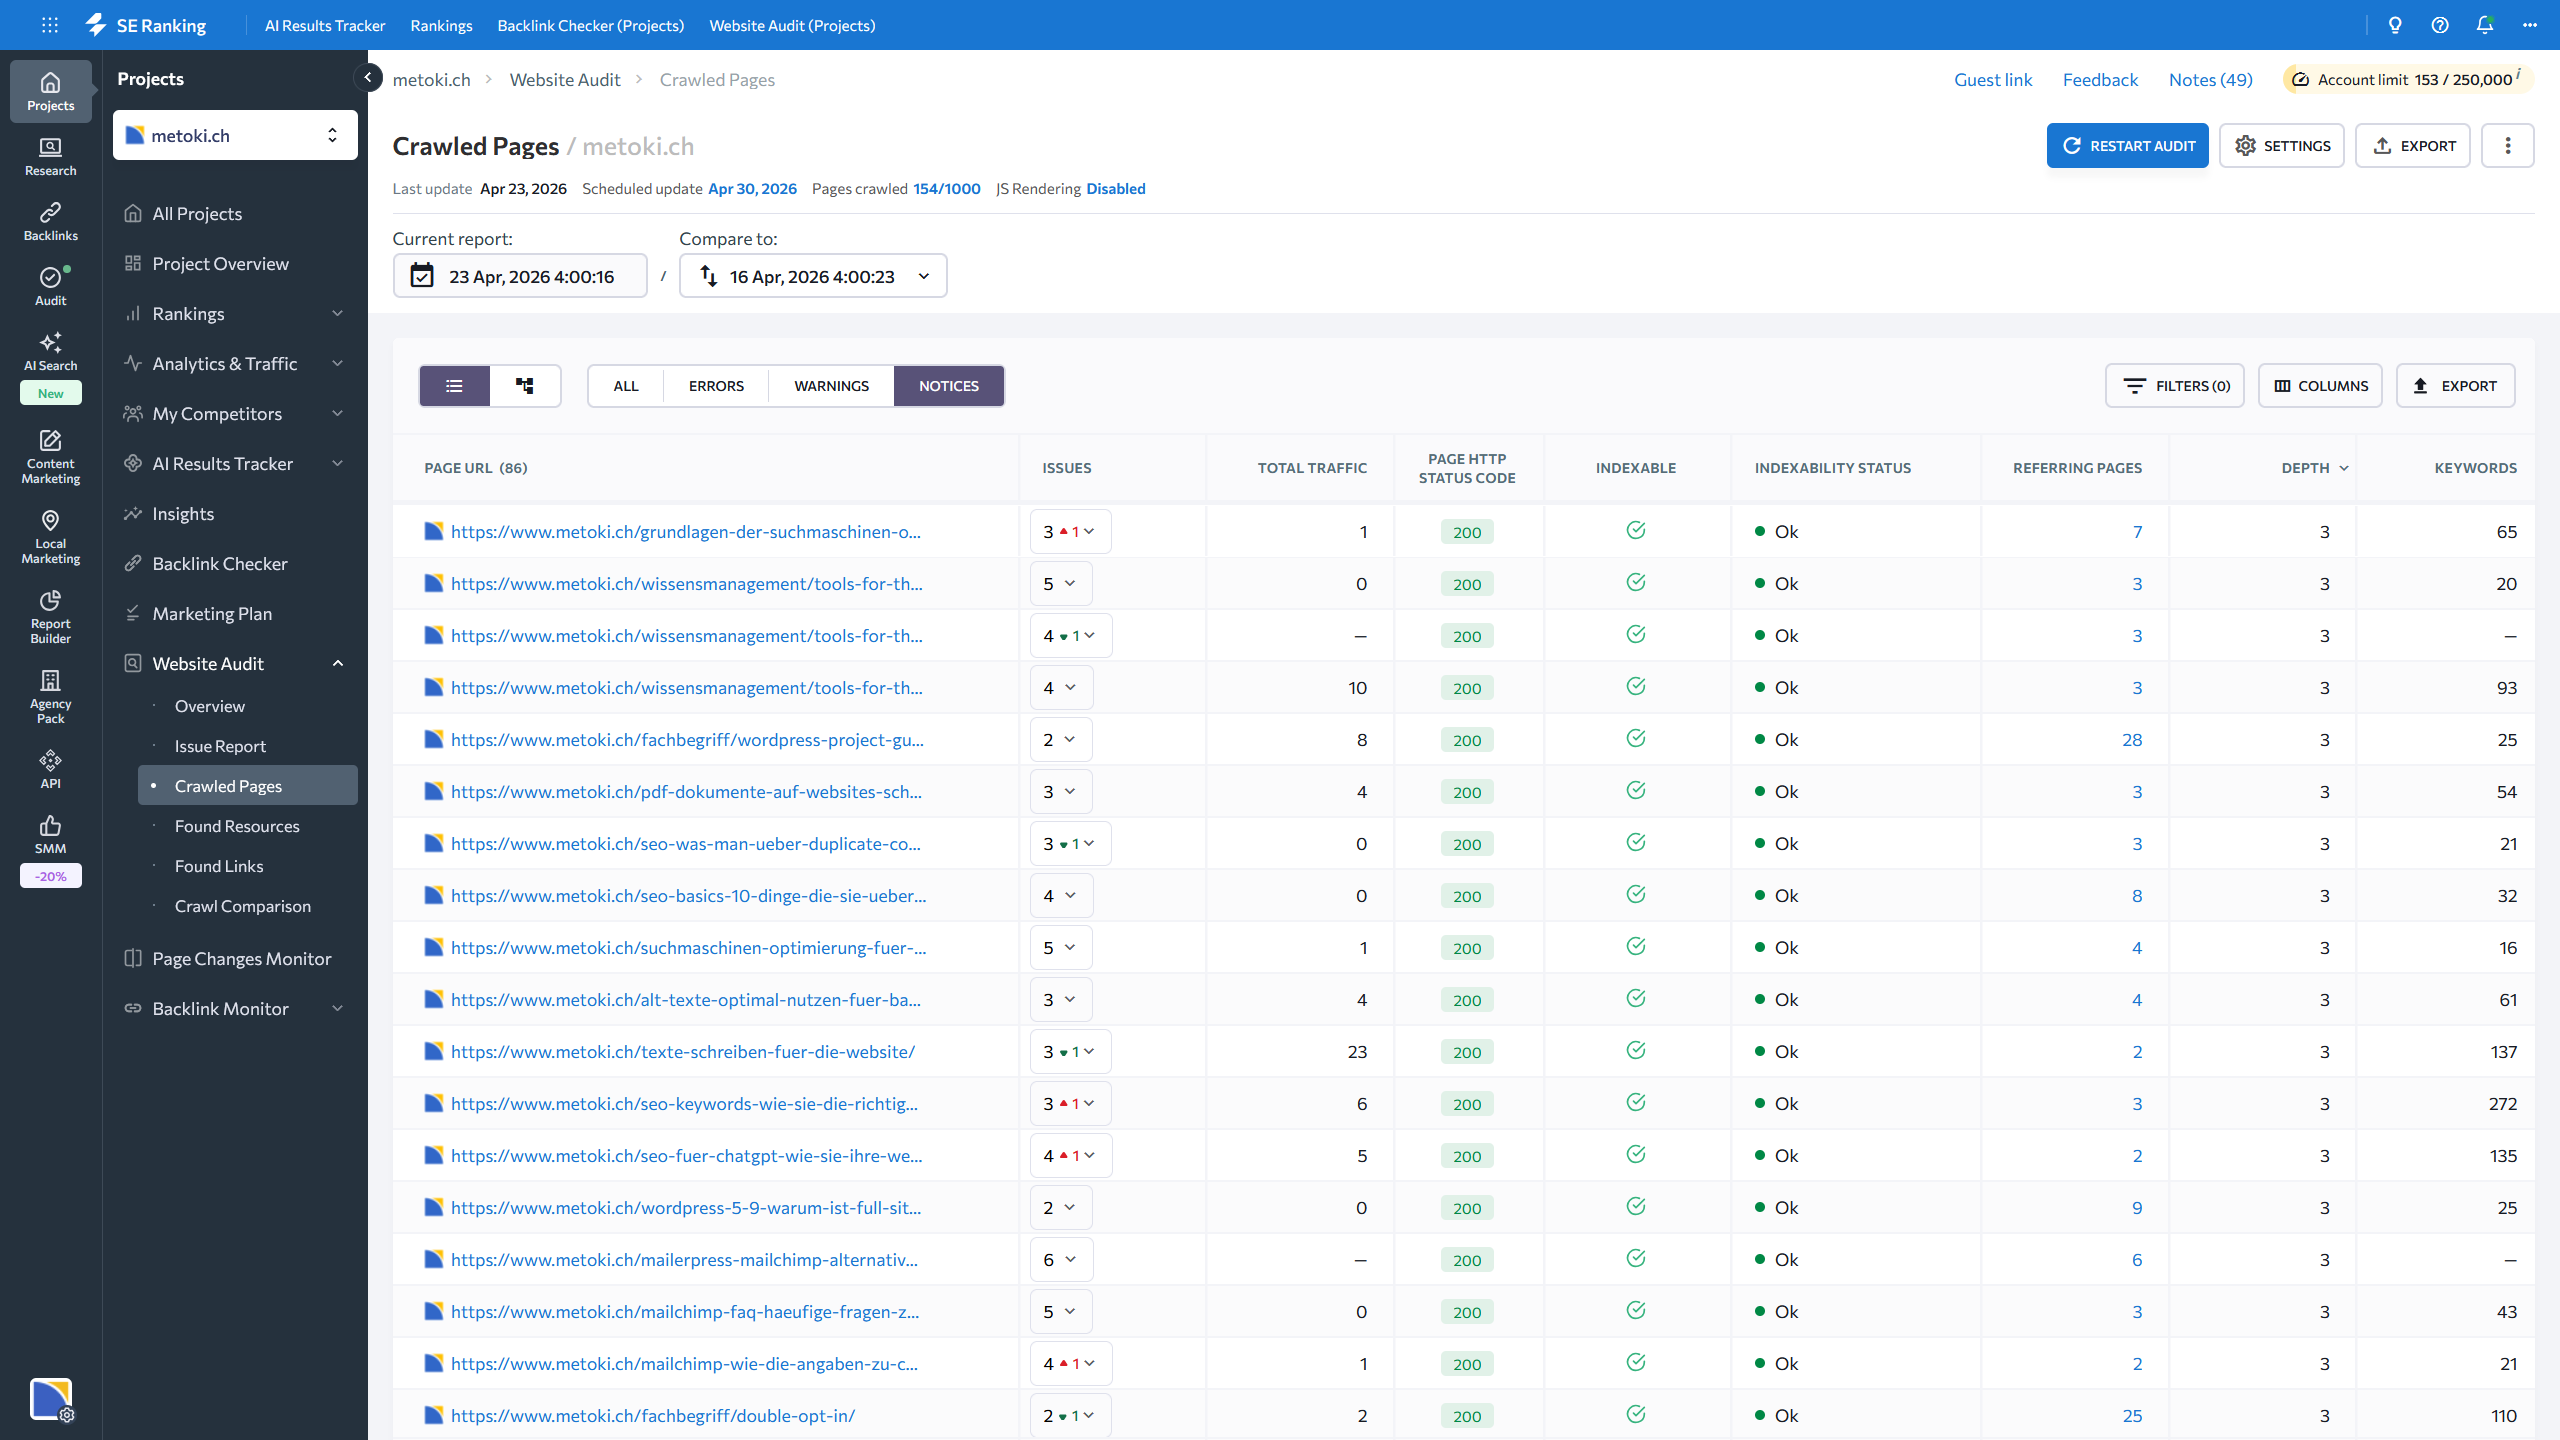Collapse the projects side panel

coord(367,77)
